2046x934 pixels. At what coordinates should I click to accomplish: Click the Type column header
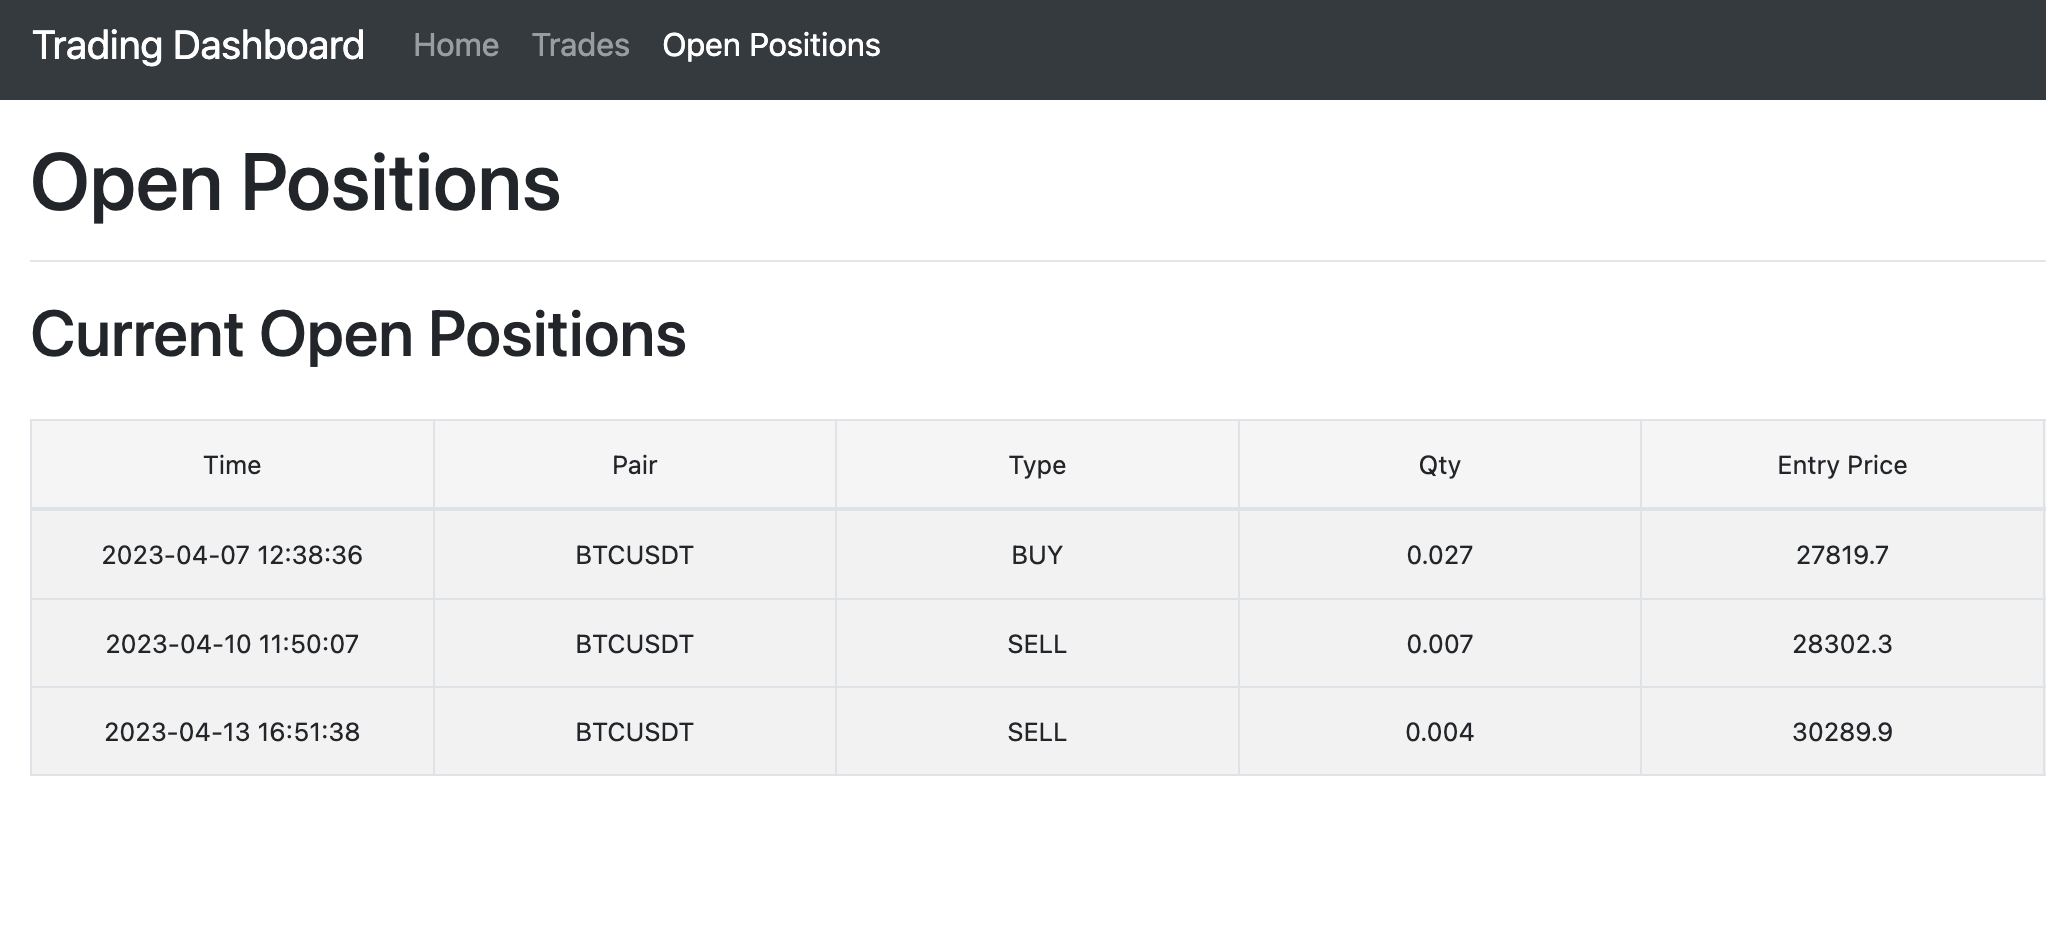pos(1037,465)
